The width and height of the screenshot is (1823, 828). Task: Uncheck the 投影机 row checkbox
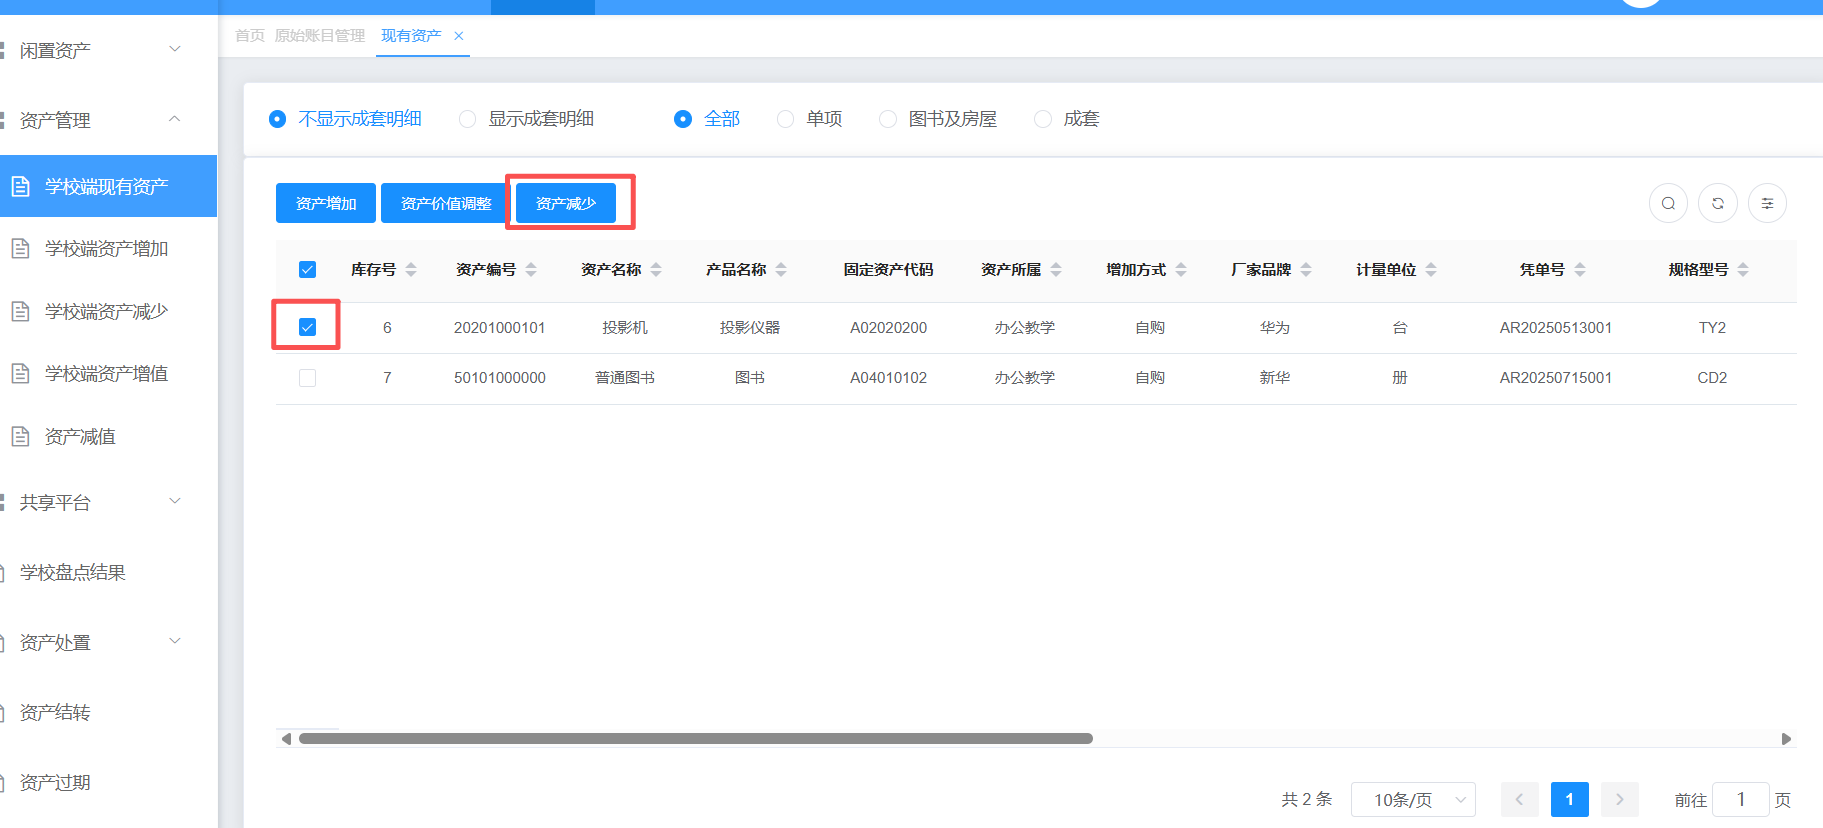pos(307,327)
